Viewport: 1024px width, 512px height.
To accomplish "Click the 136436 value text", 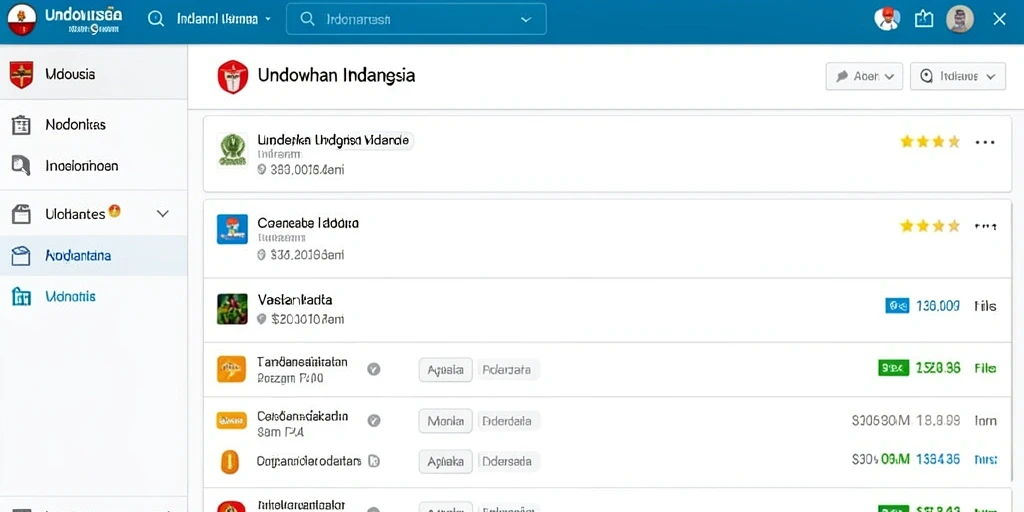I will click(x=938, y=460).
